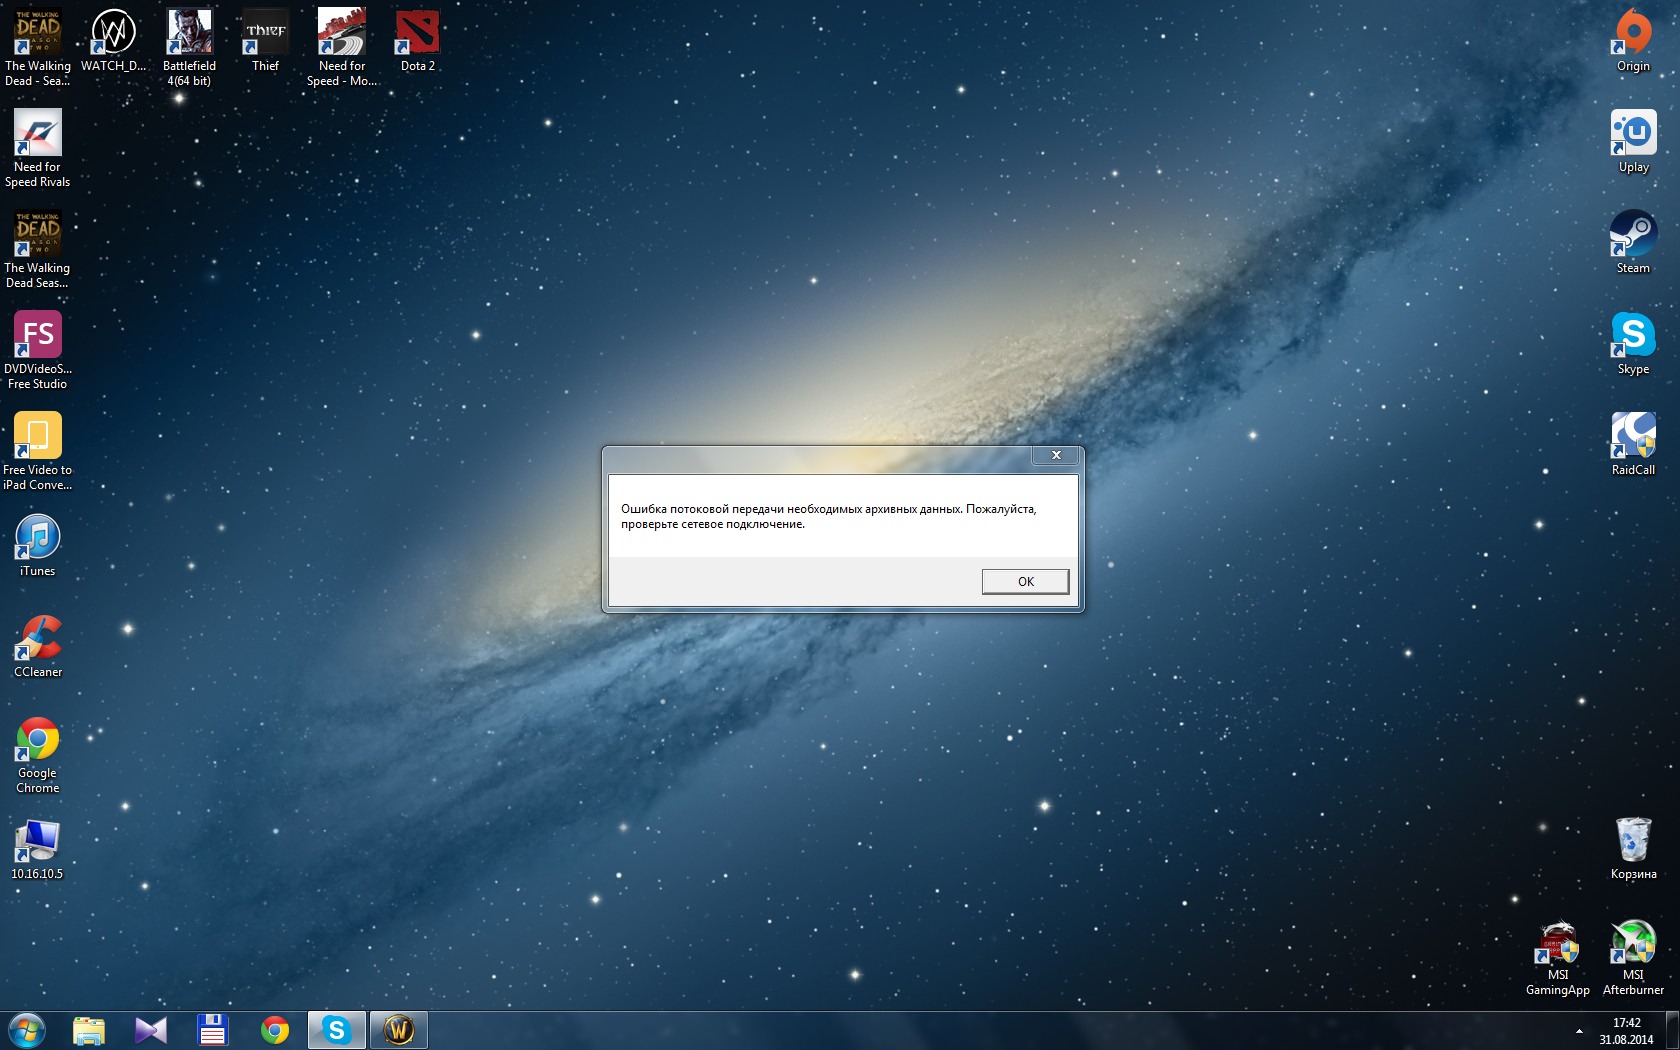The width and height of the screenshot is (1680, 1050).
Task: Select the MSI Afterburner desktop icon
Action: pyautogui.click(x=1633, y=955)
